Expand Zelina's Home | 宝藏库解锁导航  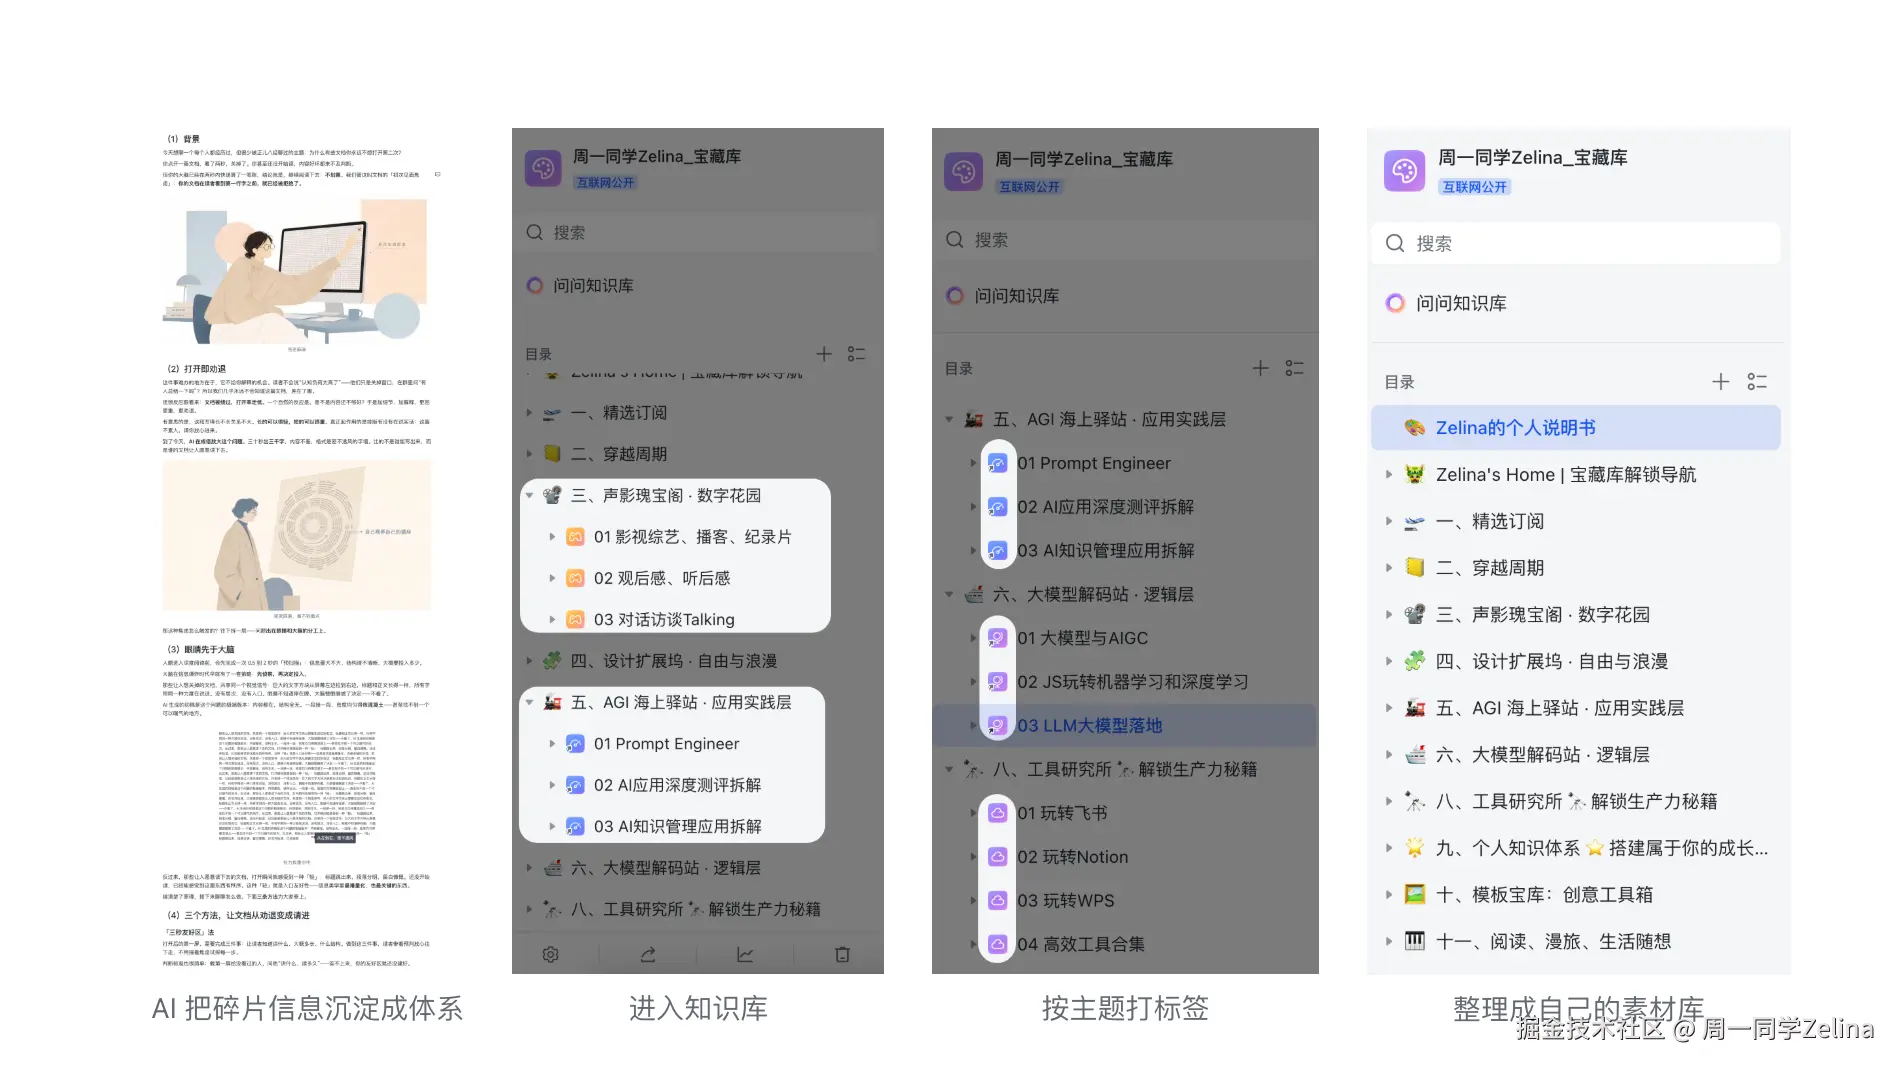coord(1388,474)
